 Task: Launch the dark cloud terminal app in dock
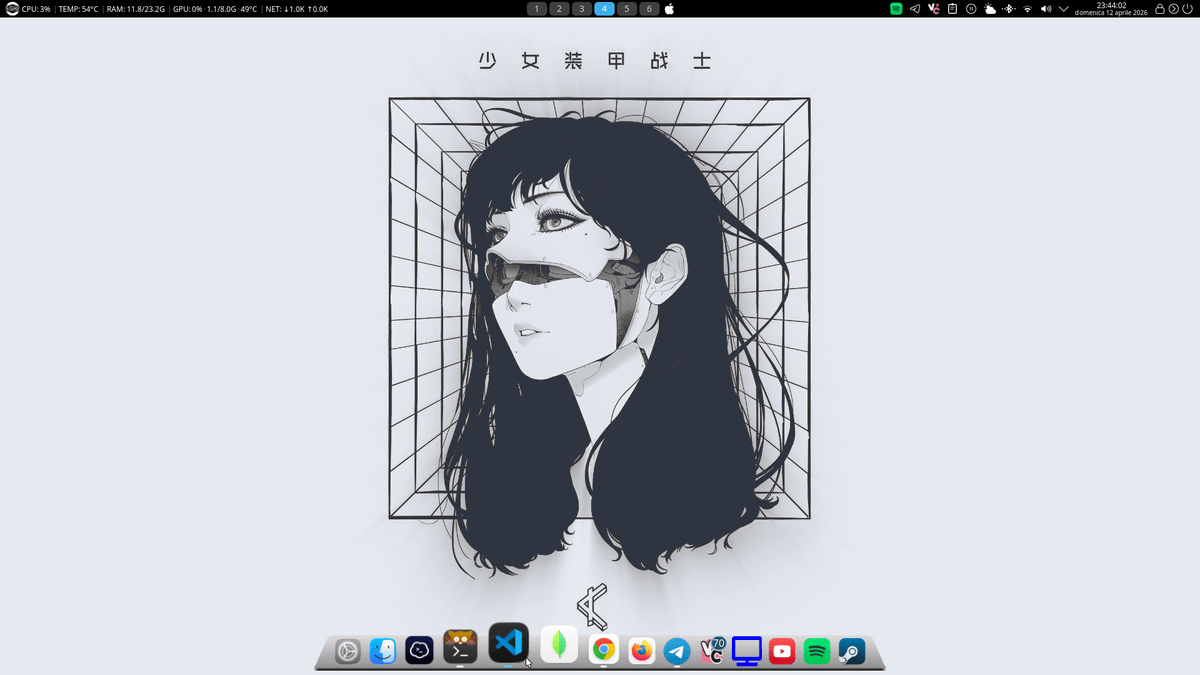[419, 651]
